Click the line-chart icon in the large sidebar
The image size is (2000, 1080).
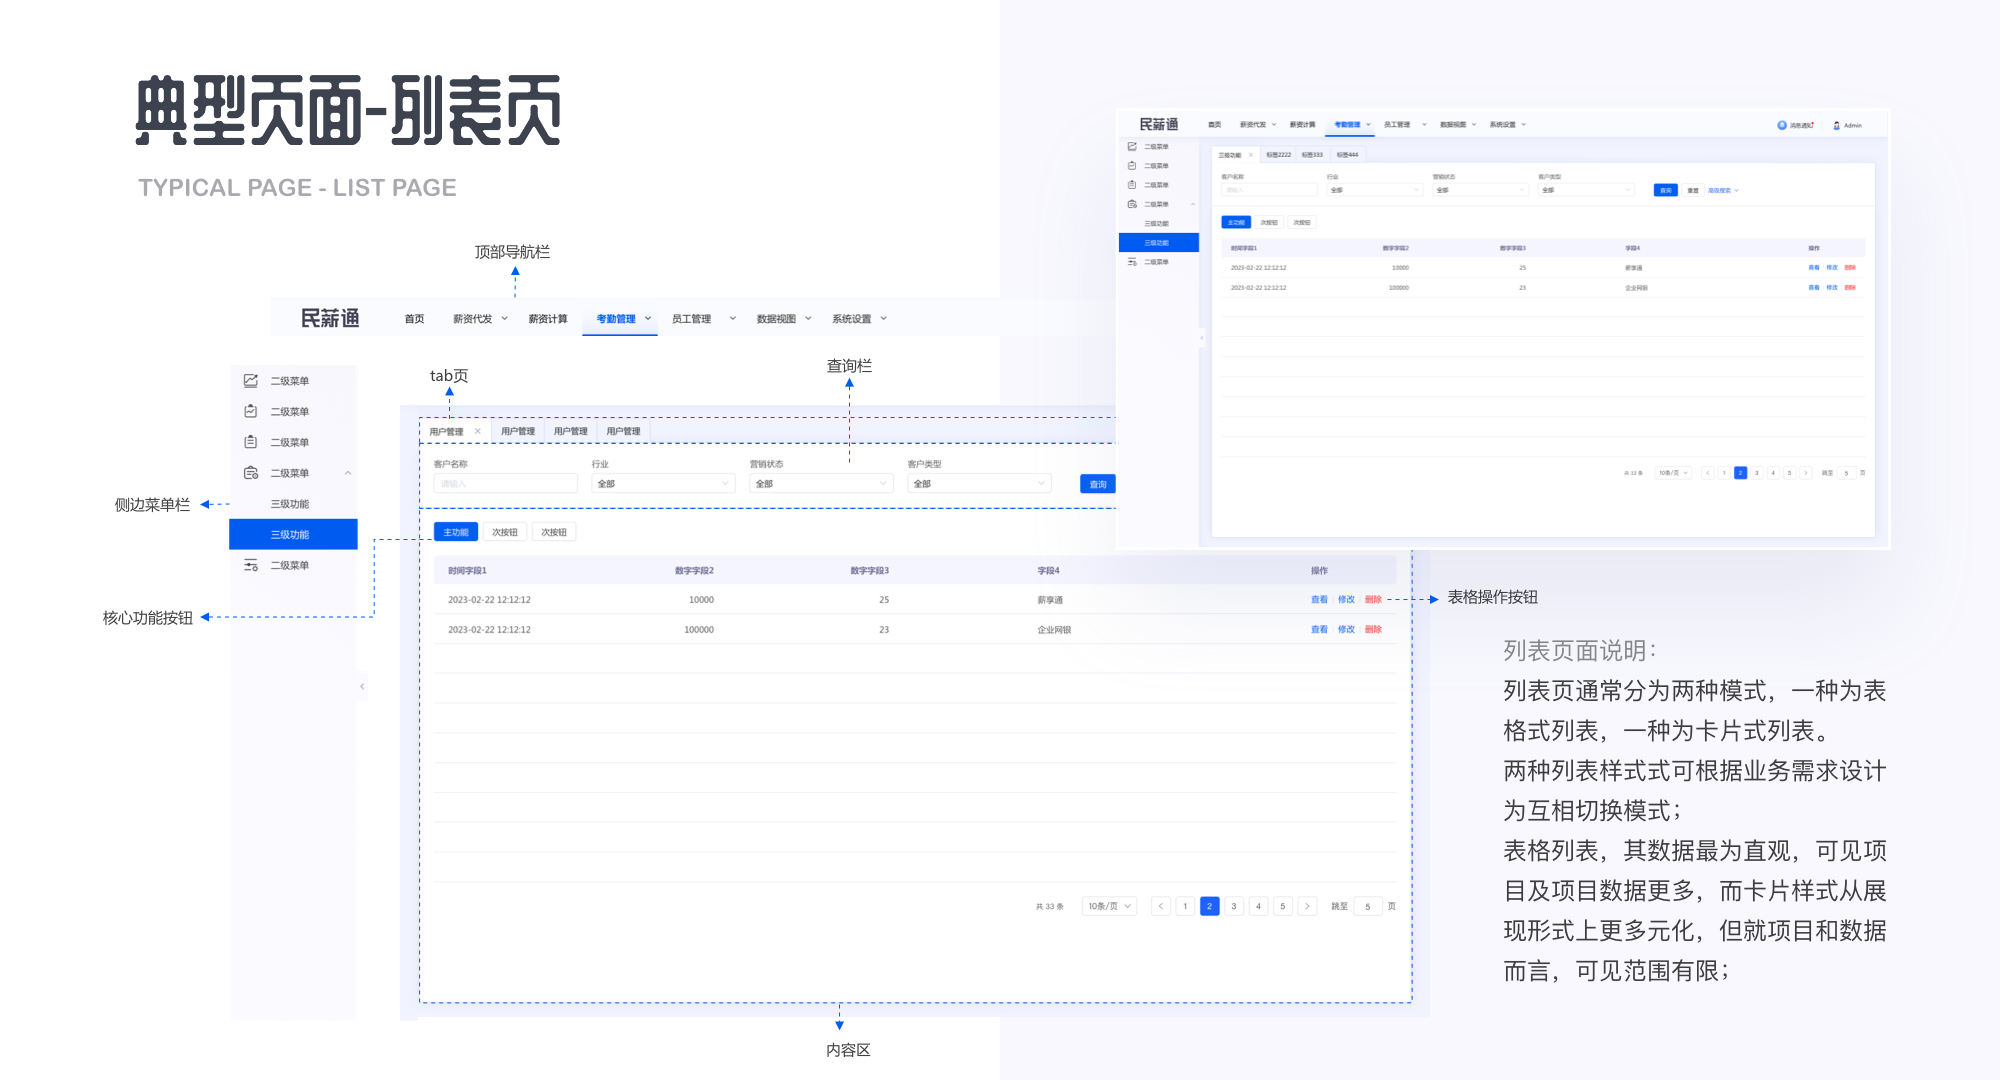[x=251, y=381]
